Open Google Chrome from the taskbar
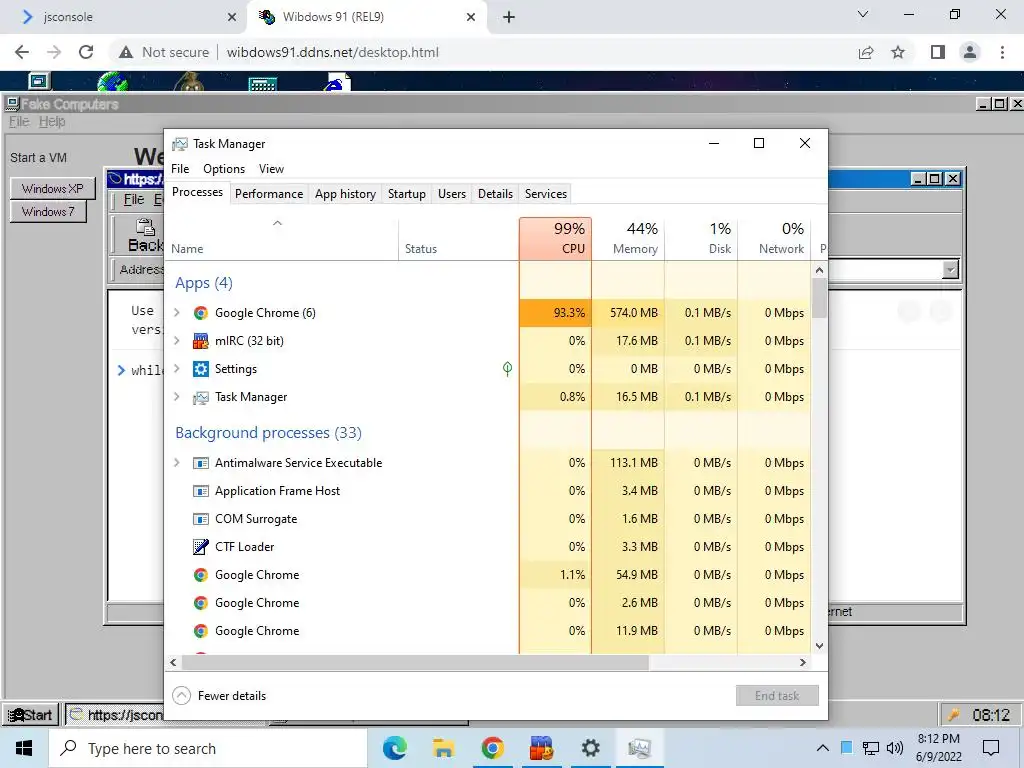This screenshot has width=1024, height=768. coord(492,748)
